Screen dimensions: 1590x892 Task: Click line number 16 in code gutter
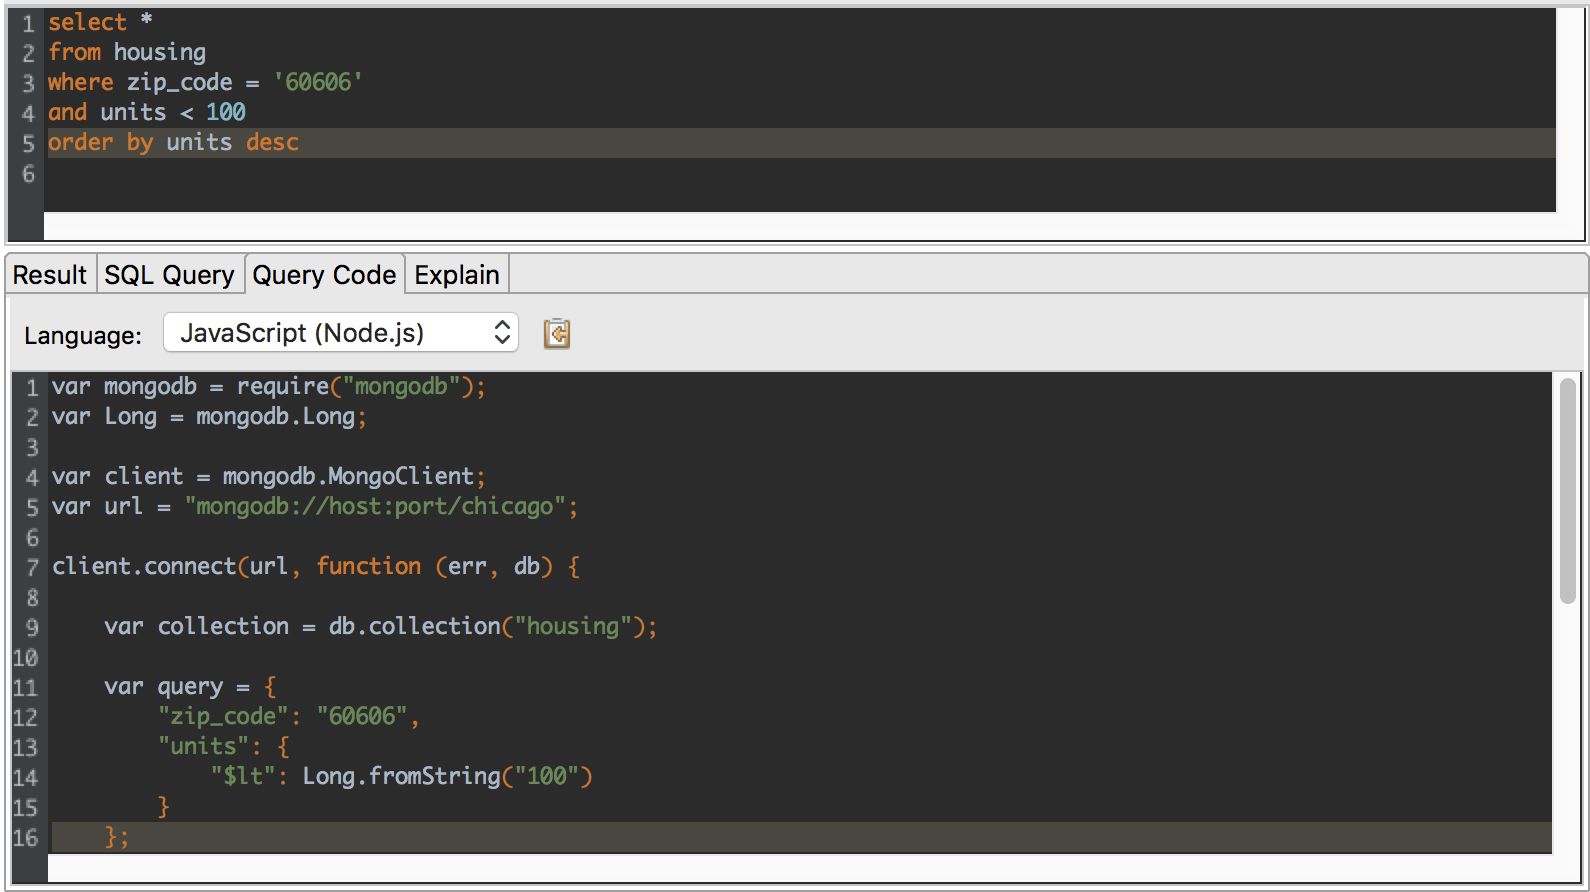pos(26,838)
